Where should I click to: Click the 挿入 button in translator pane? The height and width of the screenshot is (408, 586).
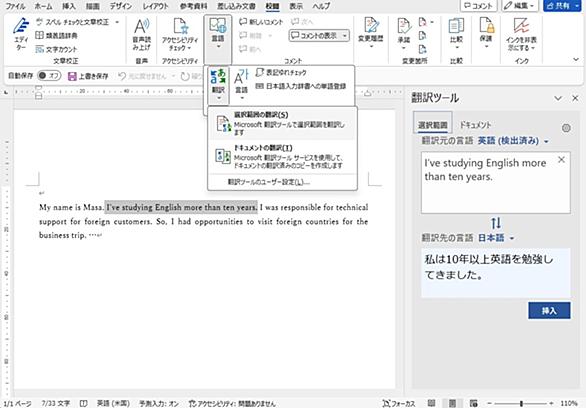point(549,310)
